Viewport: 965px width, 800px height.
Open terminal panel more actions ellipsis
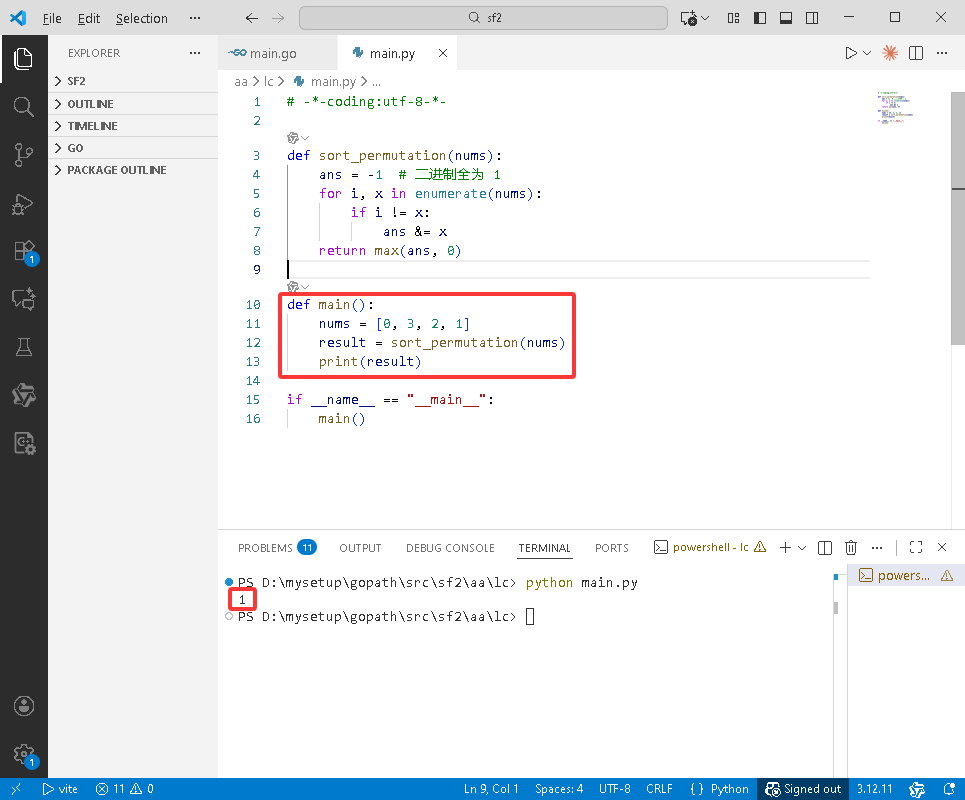click(877, 547)
